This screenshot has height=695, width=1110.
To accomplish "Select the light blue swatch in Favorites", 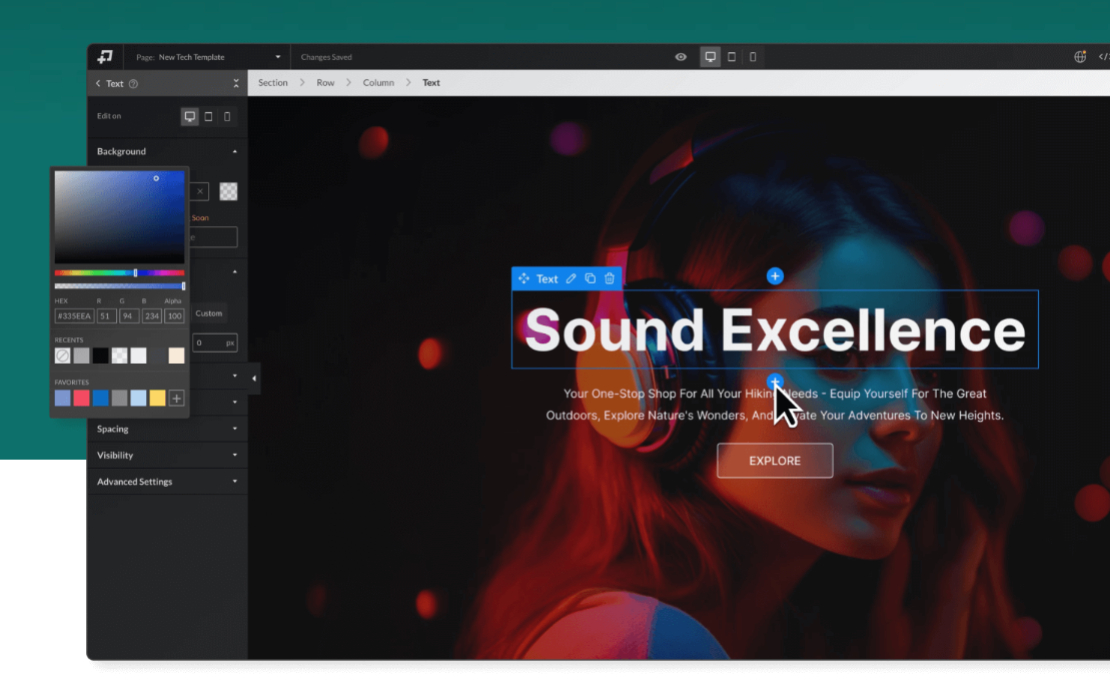I will pyautogui.click(x=139, y=398).
